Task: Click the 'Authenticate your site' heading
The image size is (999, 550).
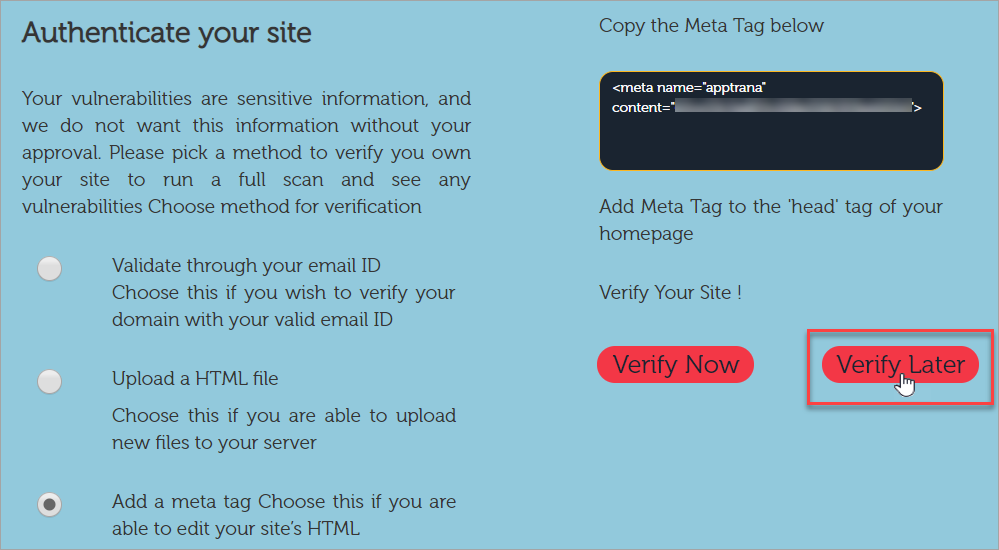Action: pos(166,33)
